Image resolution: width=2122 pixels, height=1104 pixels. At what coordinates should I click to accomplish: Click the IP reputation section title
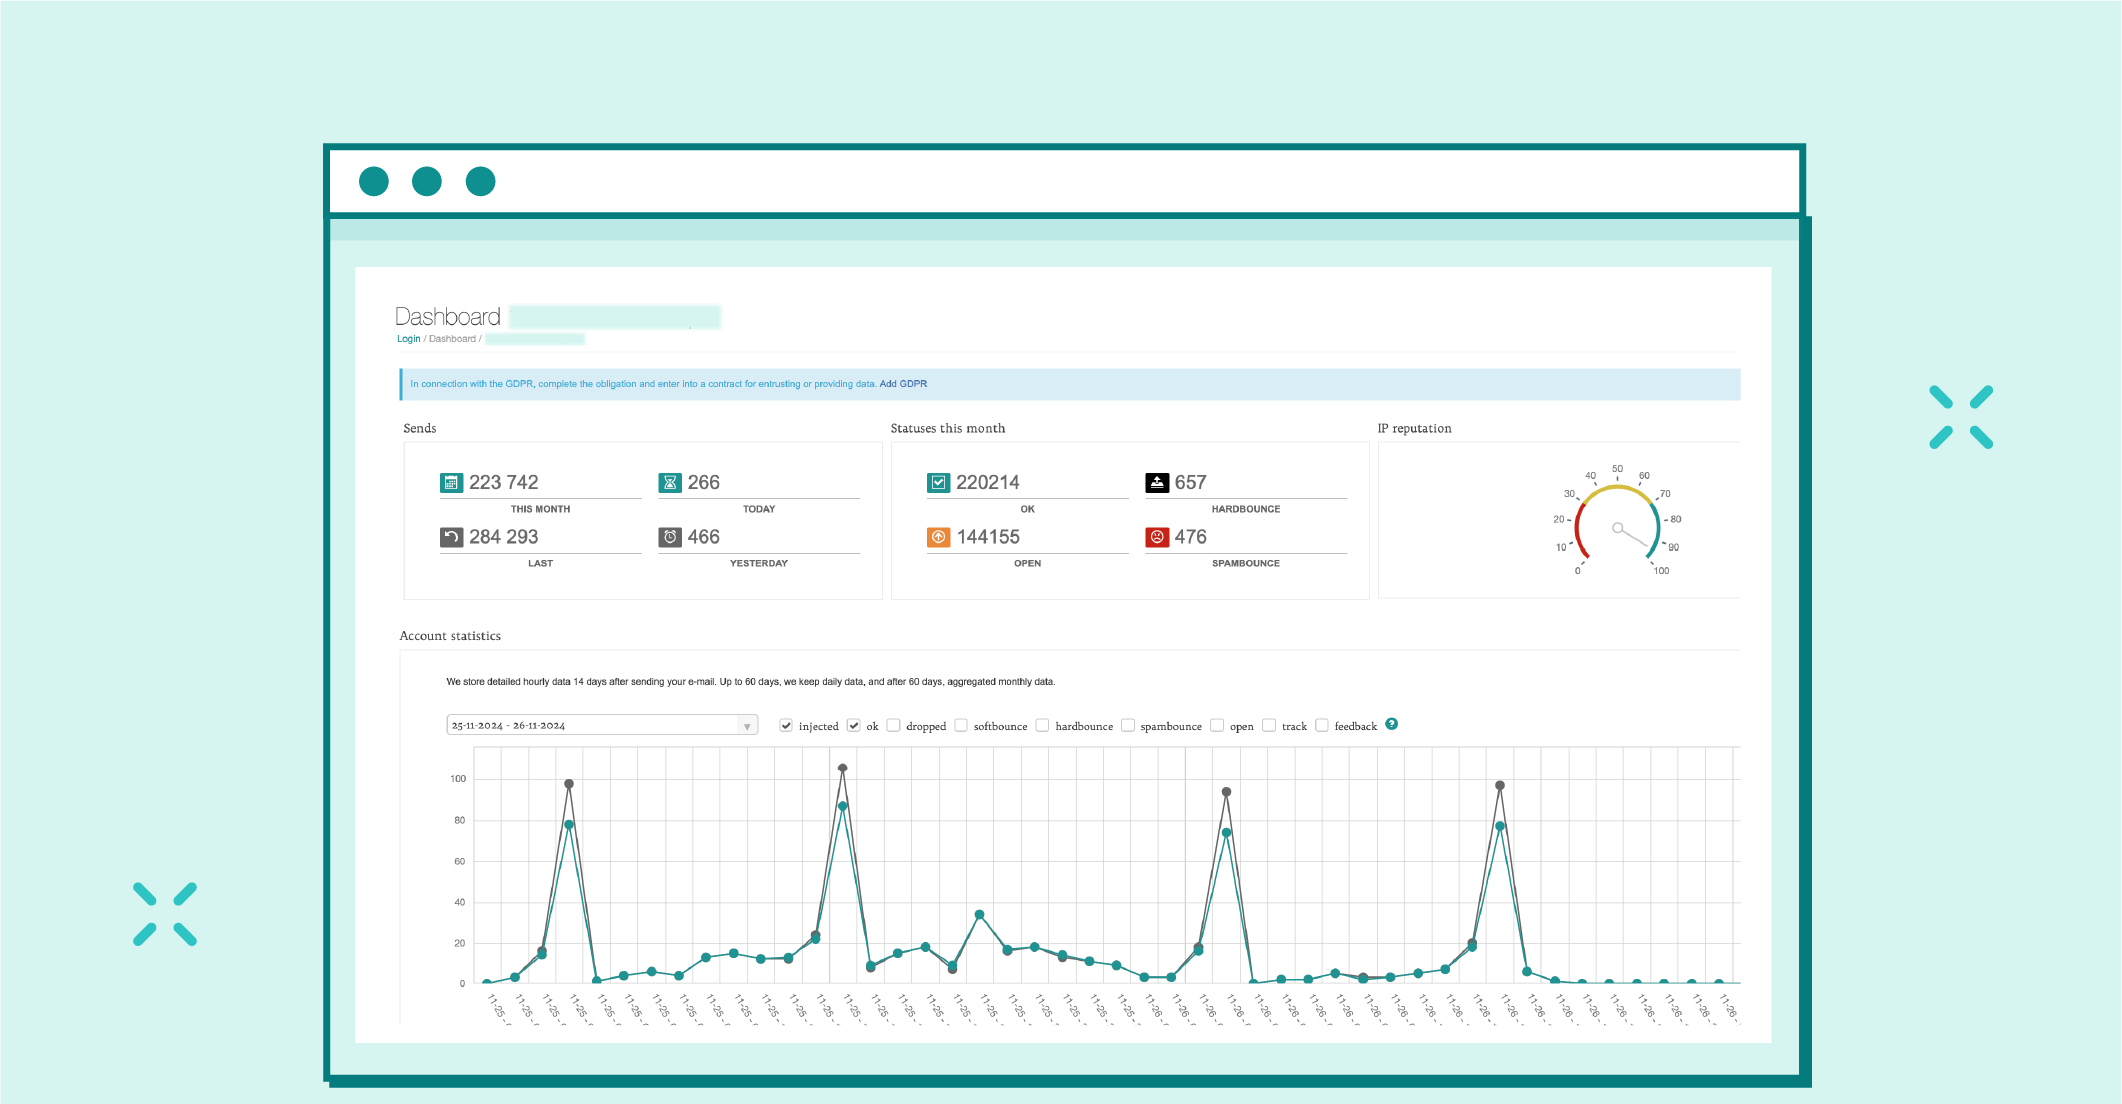coord(1414,428)
